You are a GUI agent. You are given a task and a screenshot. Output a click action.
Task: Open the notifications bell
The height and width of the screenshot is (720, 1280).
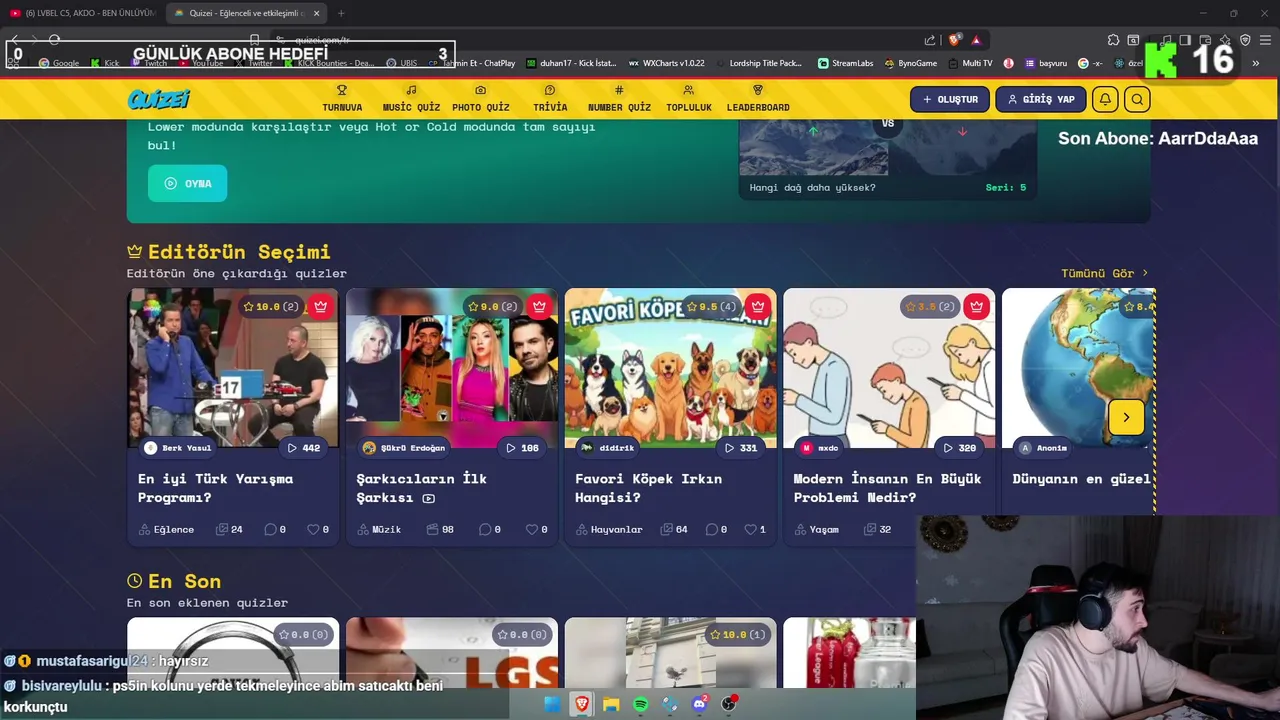click(1105, 99)
